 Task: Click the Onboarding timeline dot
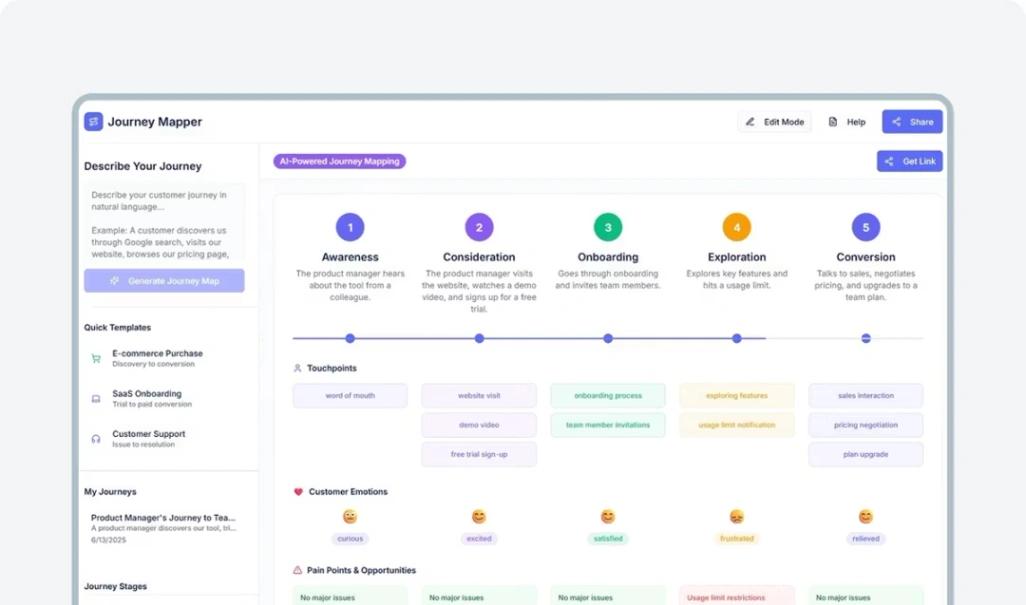click(608, 338)
